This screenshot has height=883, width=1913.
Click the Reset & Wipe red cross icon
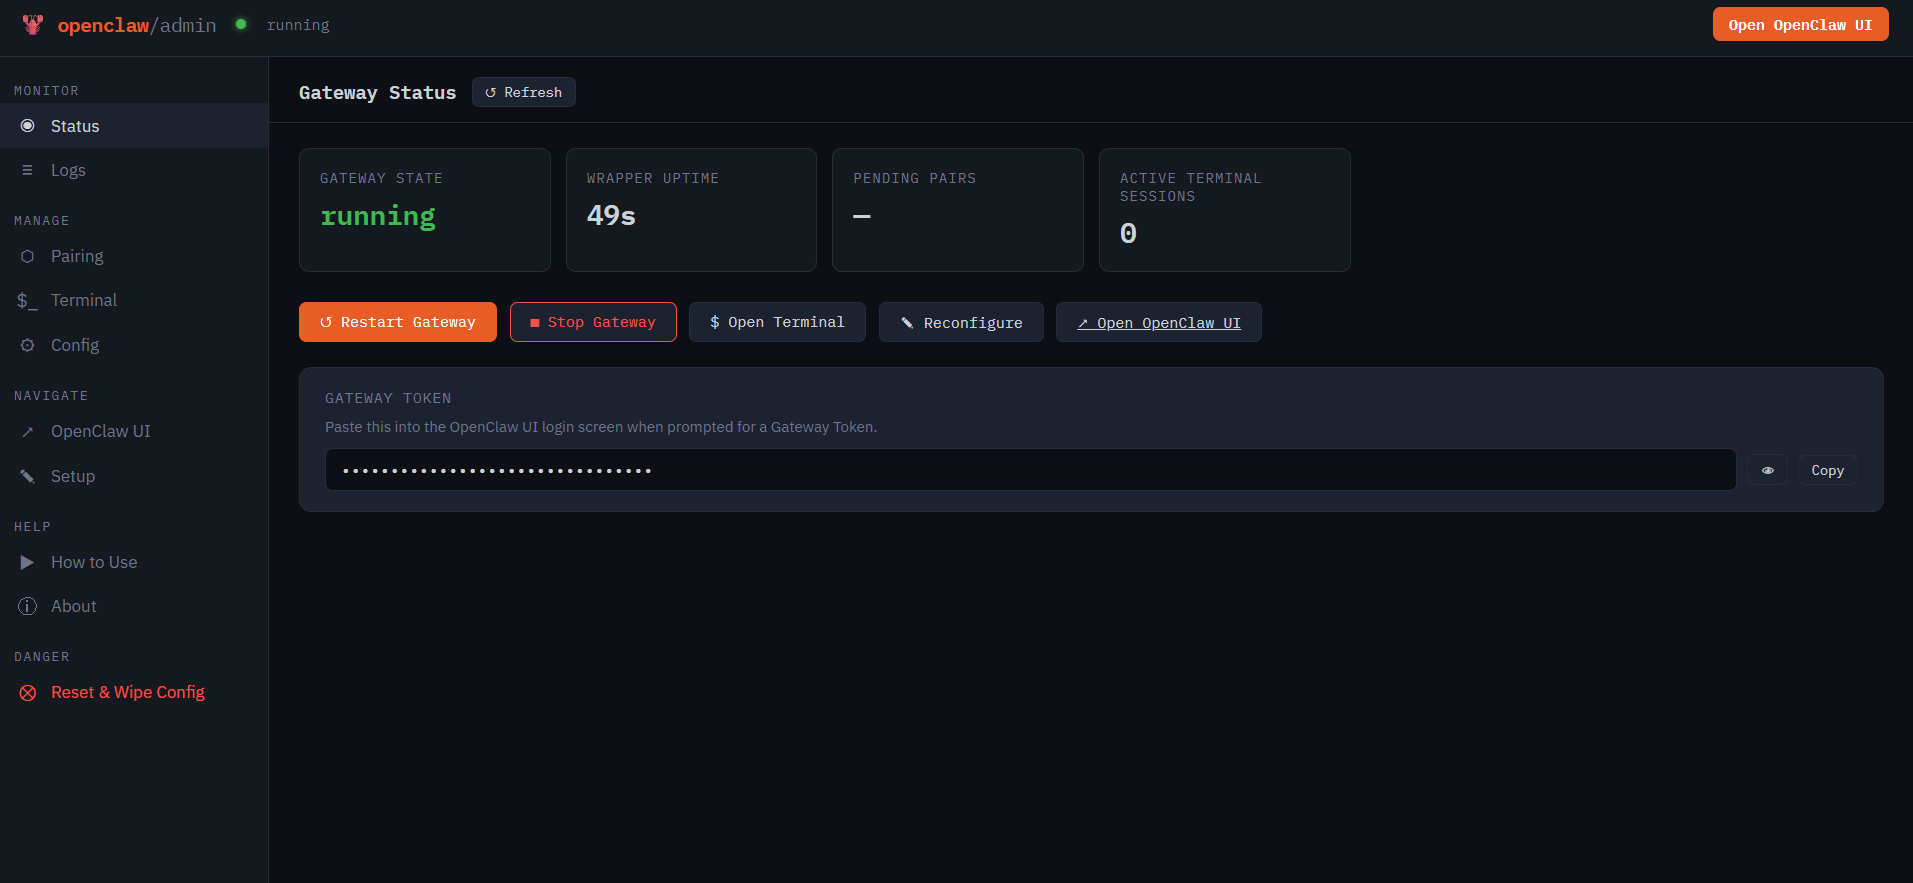(28, 693)
